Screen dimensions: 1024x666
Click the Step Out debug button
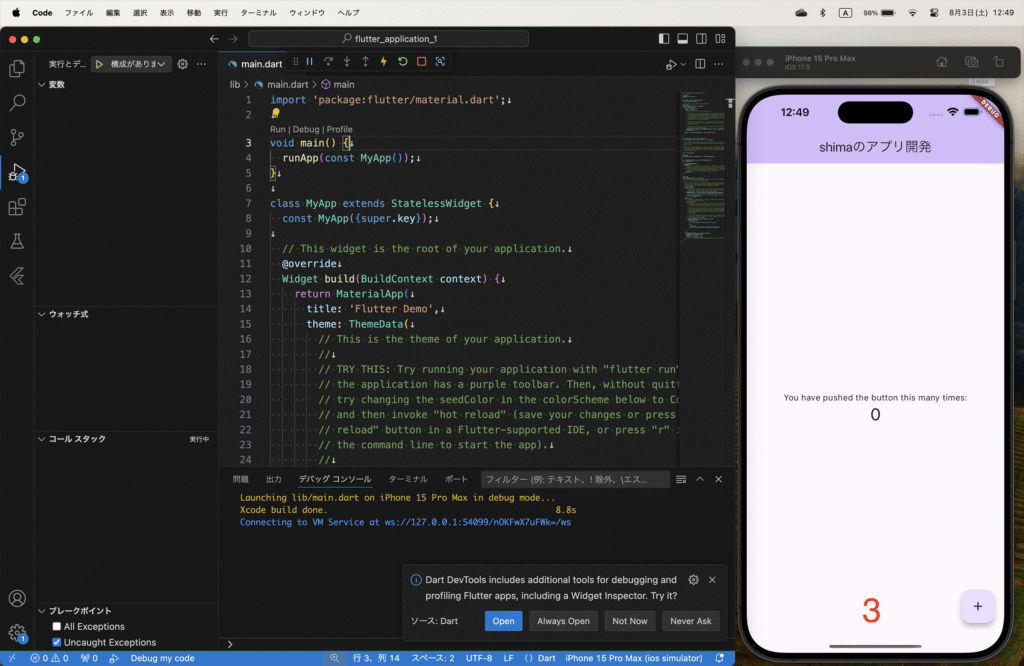pos(366,62)
